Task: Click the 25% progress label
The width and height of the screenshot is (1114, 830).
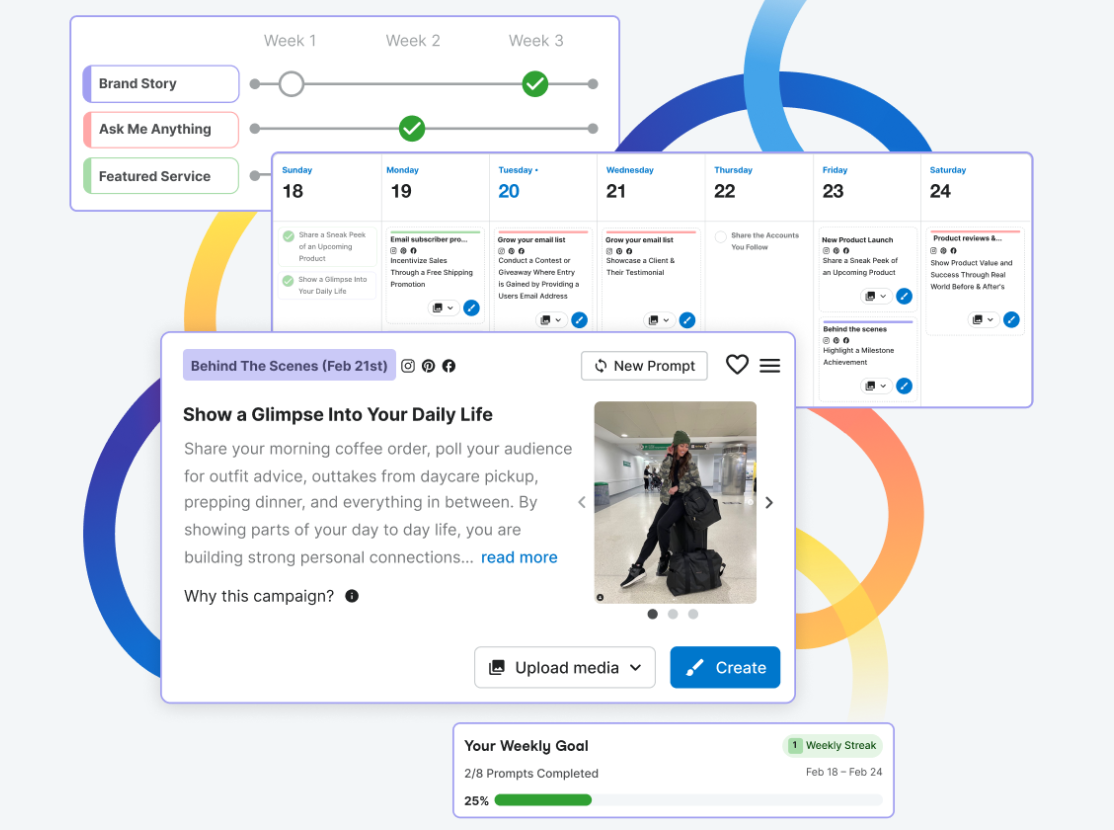Action: point(476,801)
